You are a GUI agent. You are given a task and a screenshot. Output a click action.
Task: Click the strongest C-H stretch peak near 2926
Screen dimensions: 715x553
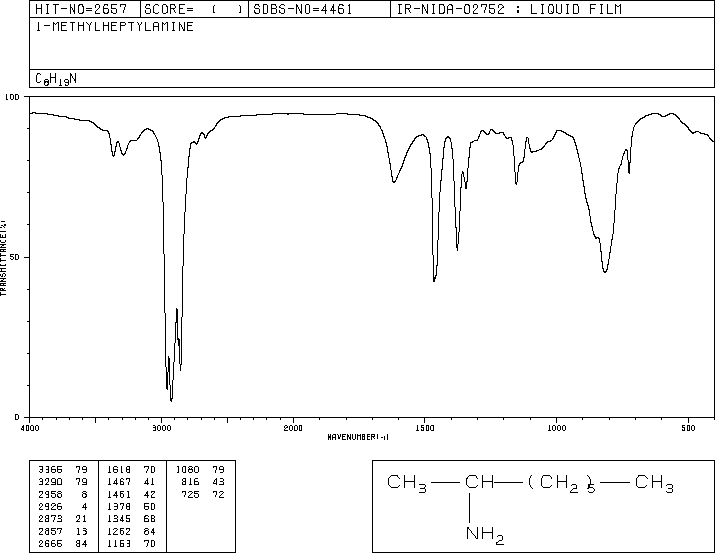click(171, 400)
